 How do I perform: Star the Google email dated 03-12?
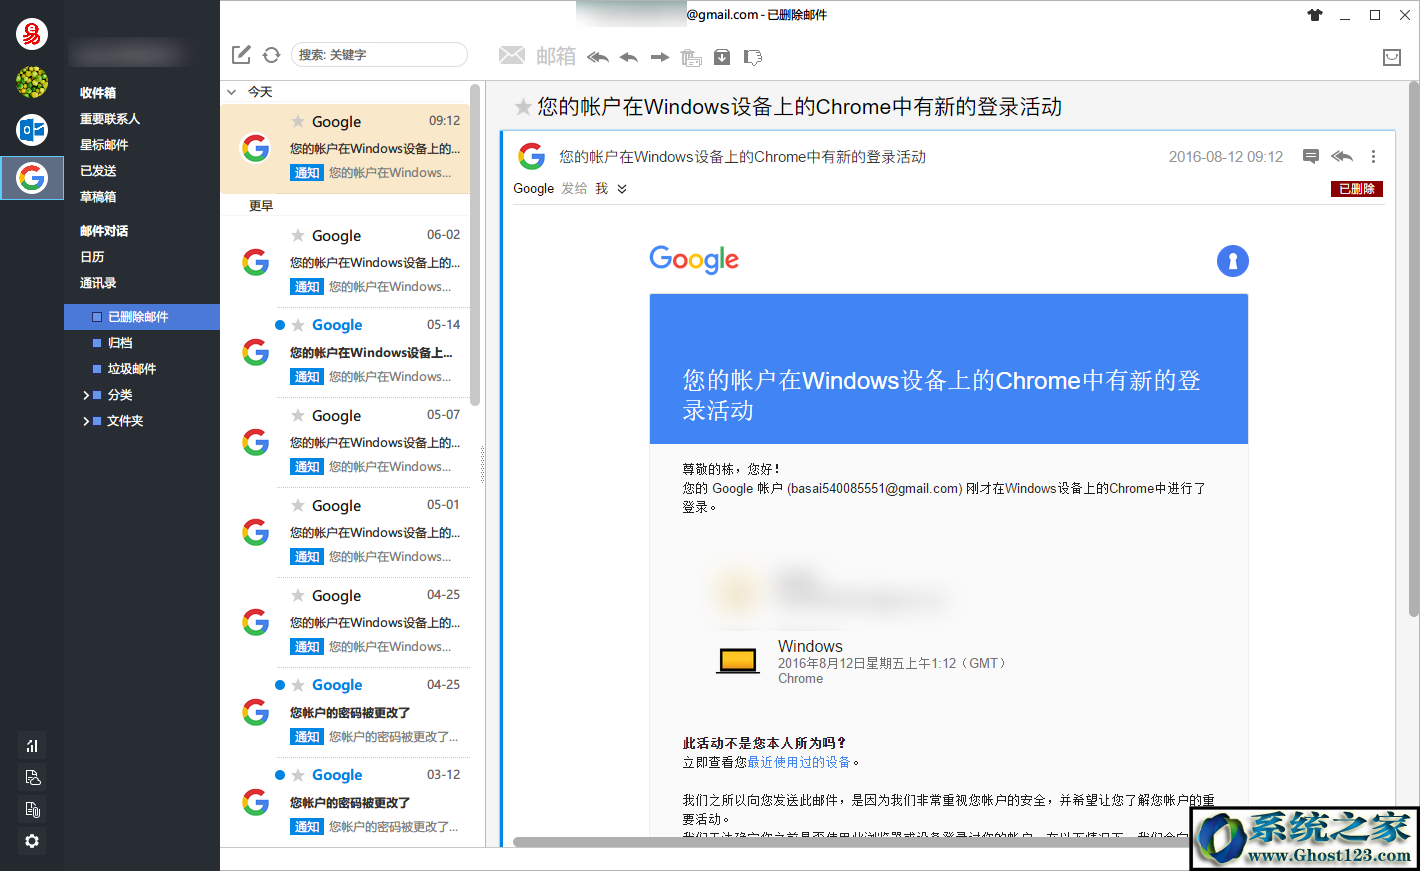click(x=298, y=775)
